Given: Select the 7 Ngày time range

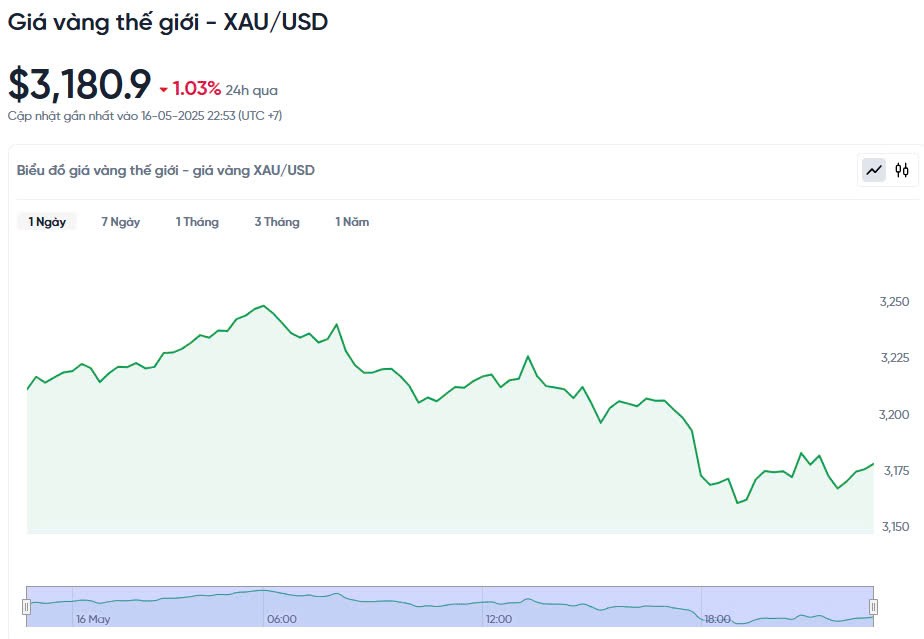Looking at the screenshot, I should click(x=120, y=222).
